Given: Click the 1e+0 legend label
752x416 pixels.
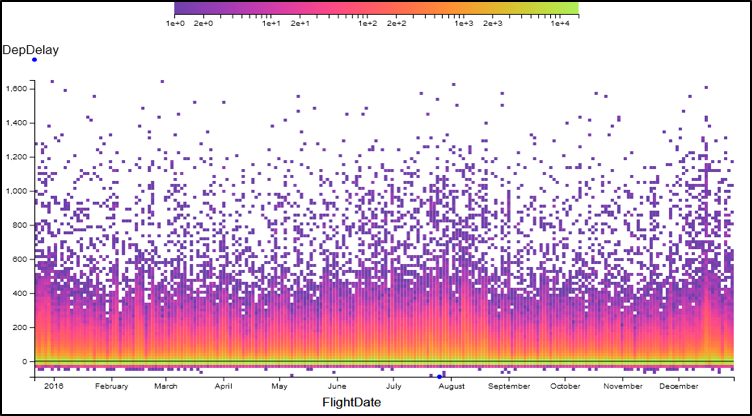Looking at the screenshot, I should 176,23.
